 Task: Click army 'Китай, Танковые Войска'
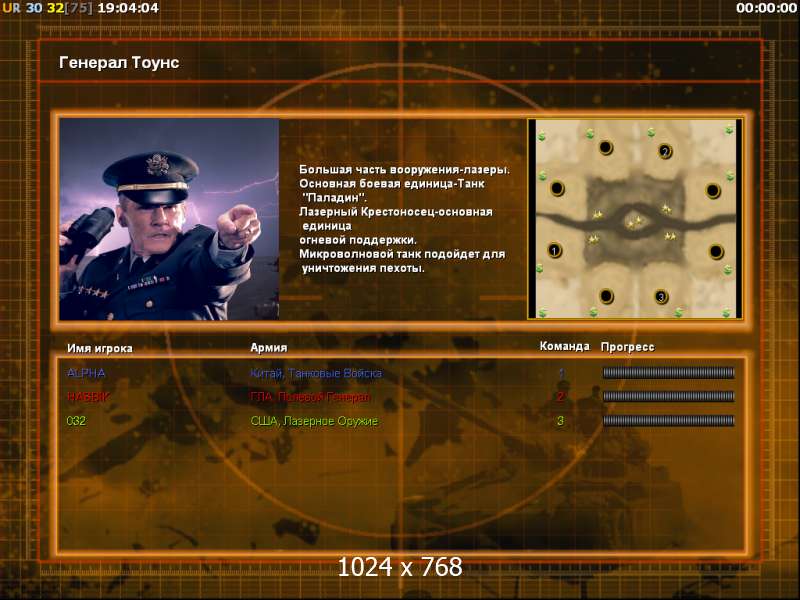pyautogui.click(x=316, y=373)
